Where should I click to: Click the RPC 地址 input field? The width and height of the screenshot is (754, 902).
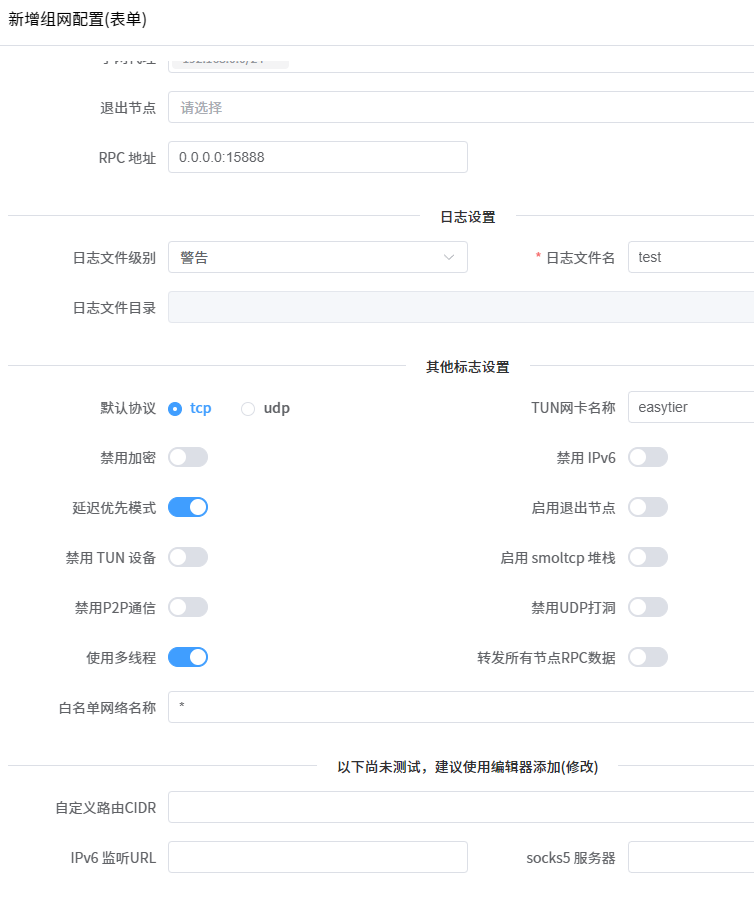[x=317, y=157]
